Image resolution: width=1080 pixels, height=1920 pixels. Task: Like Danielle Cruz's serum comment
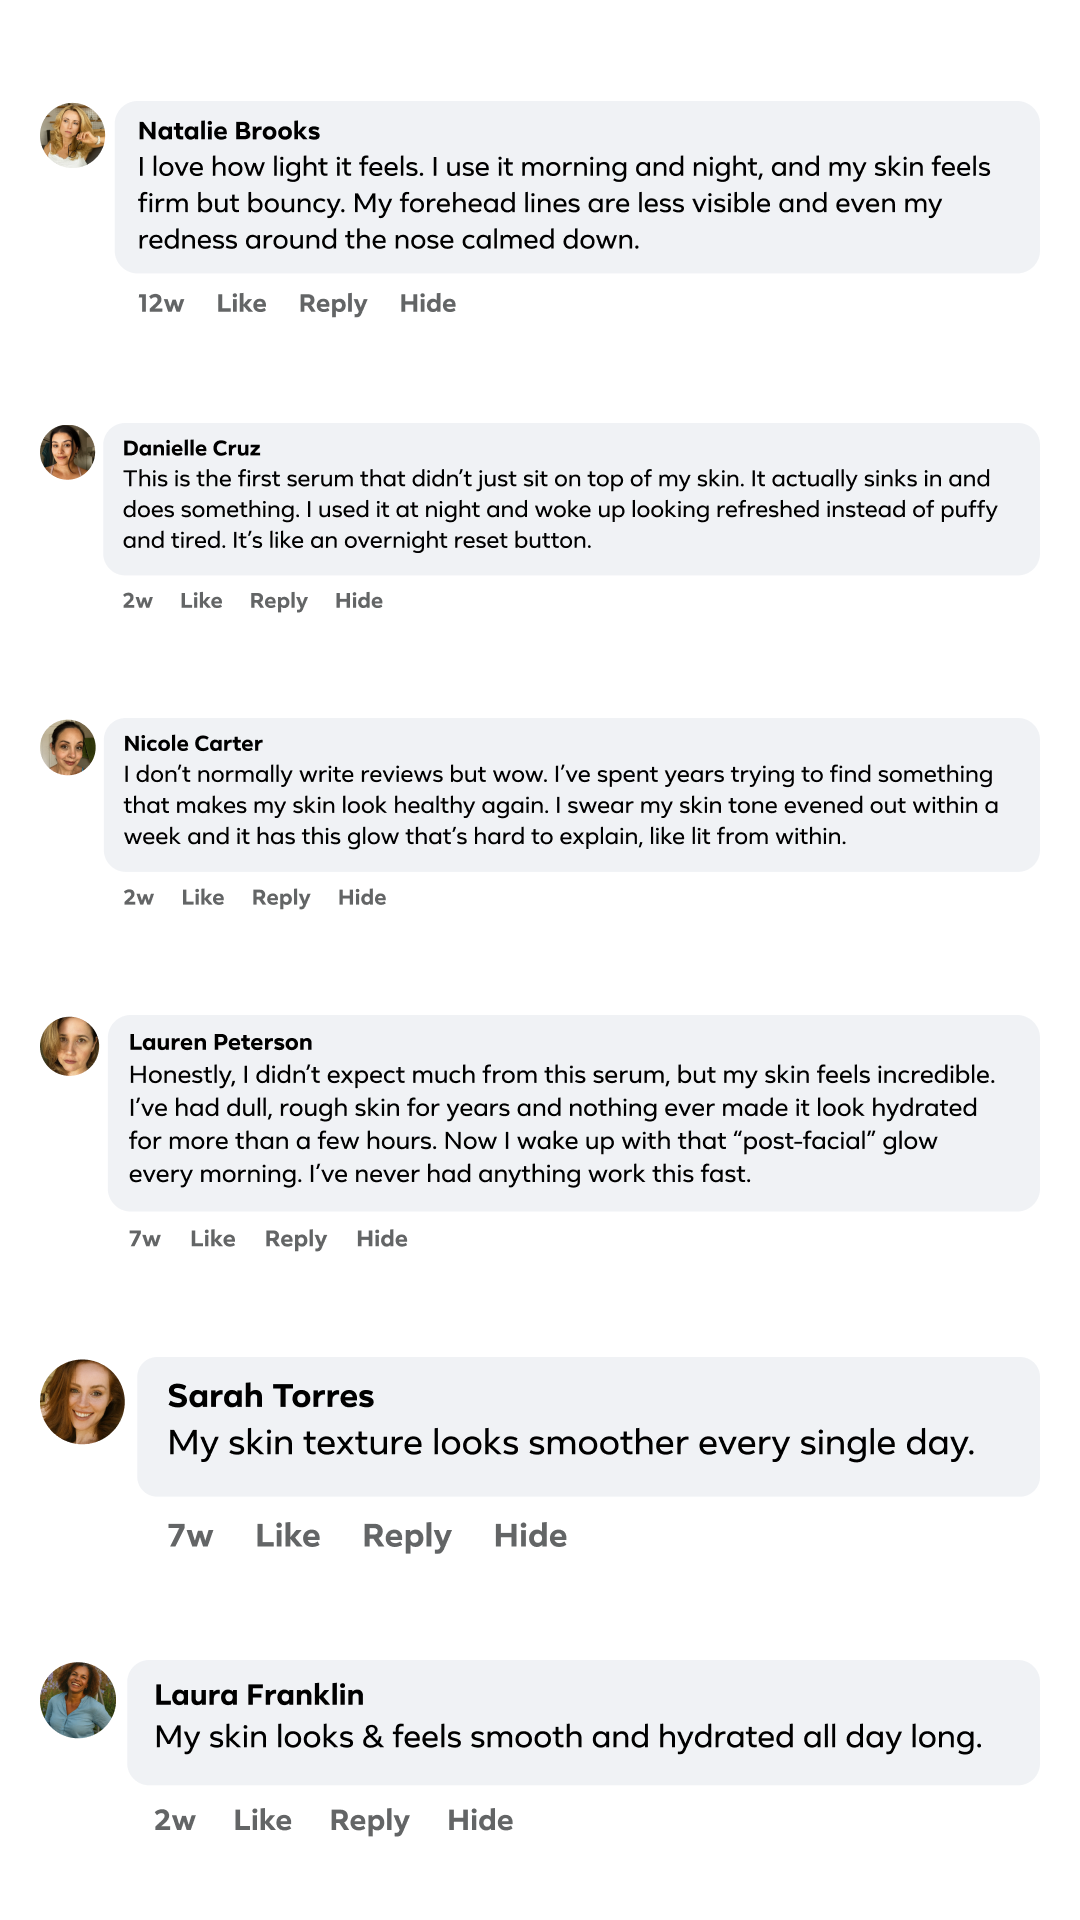coord(201,601)
